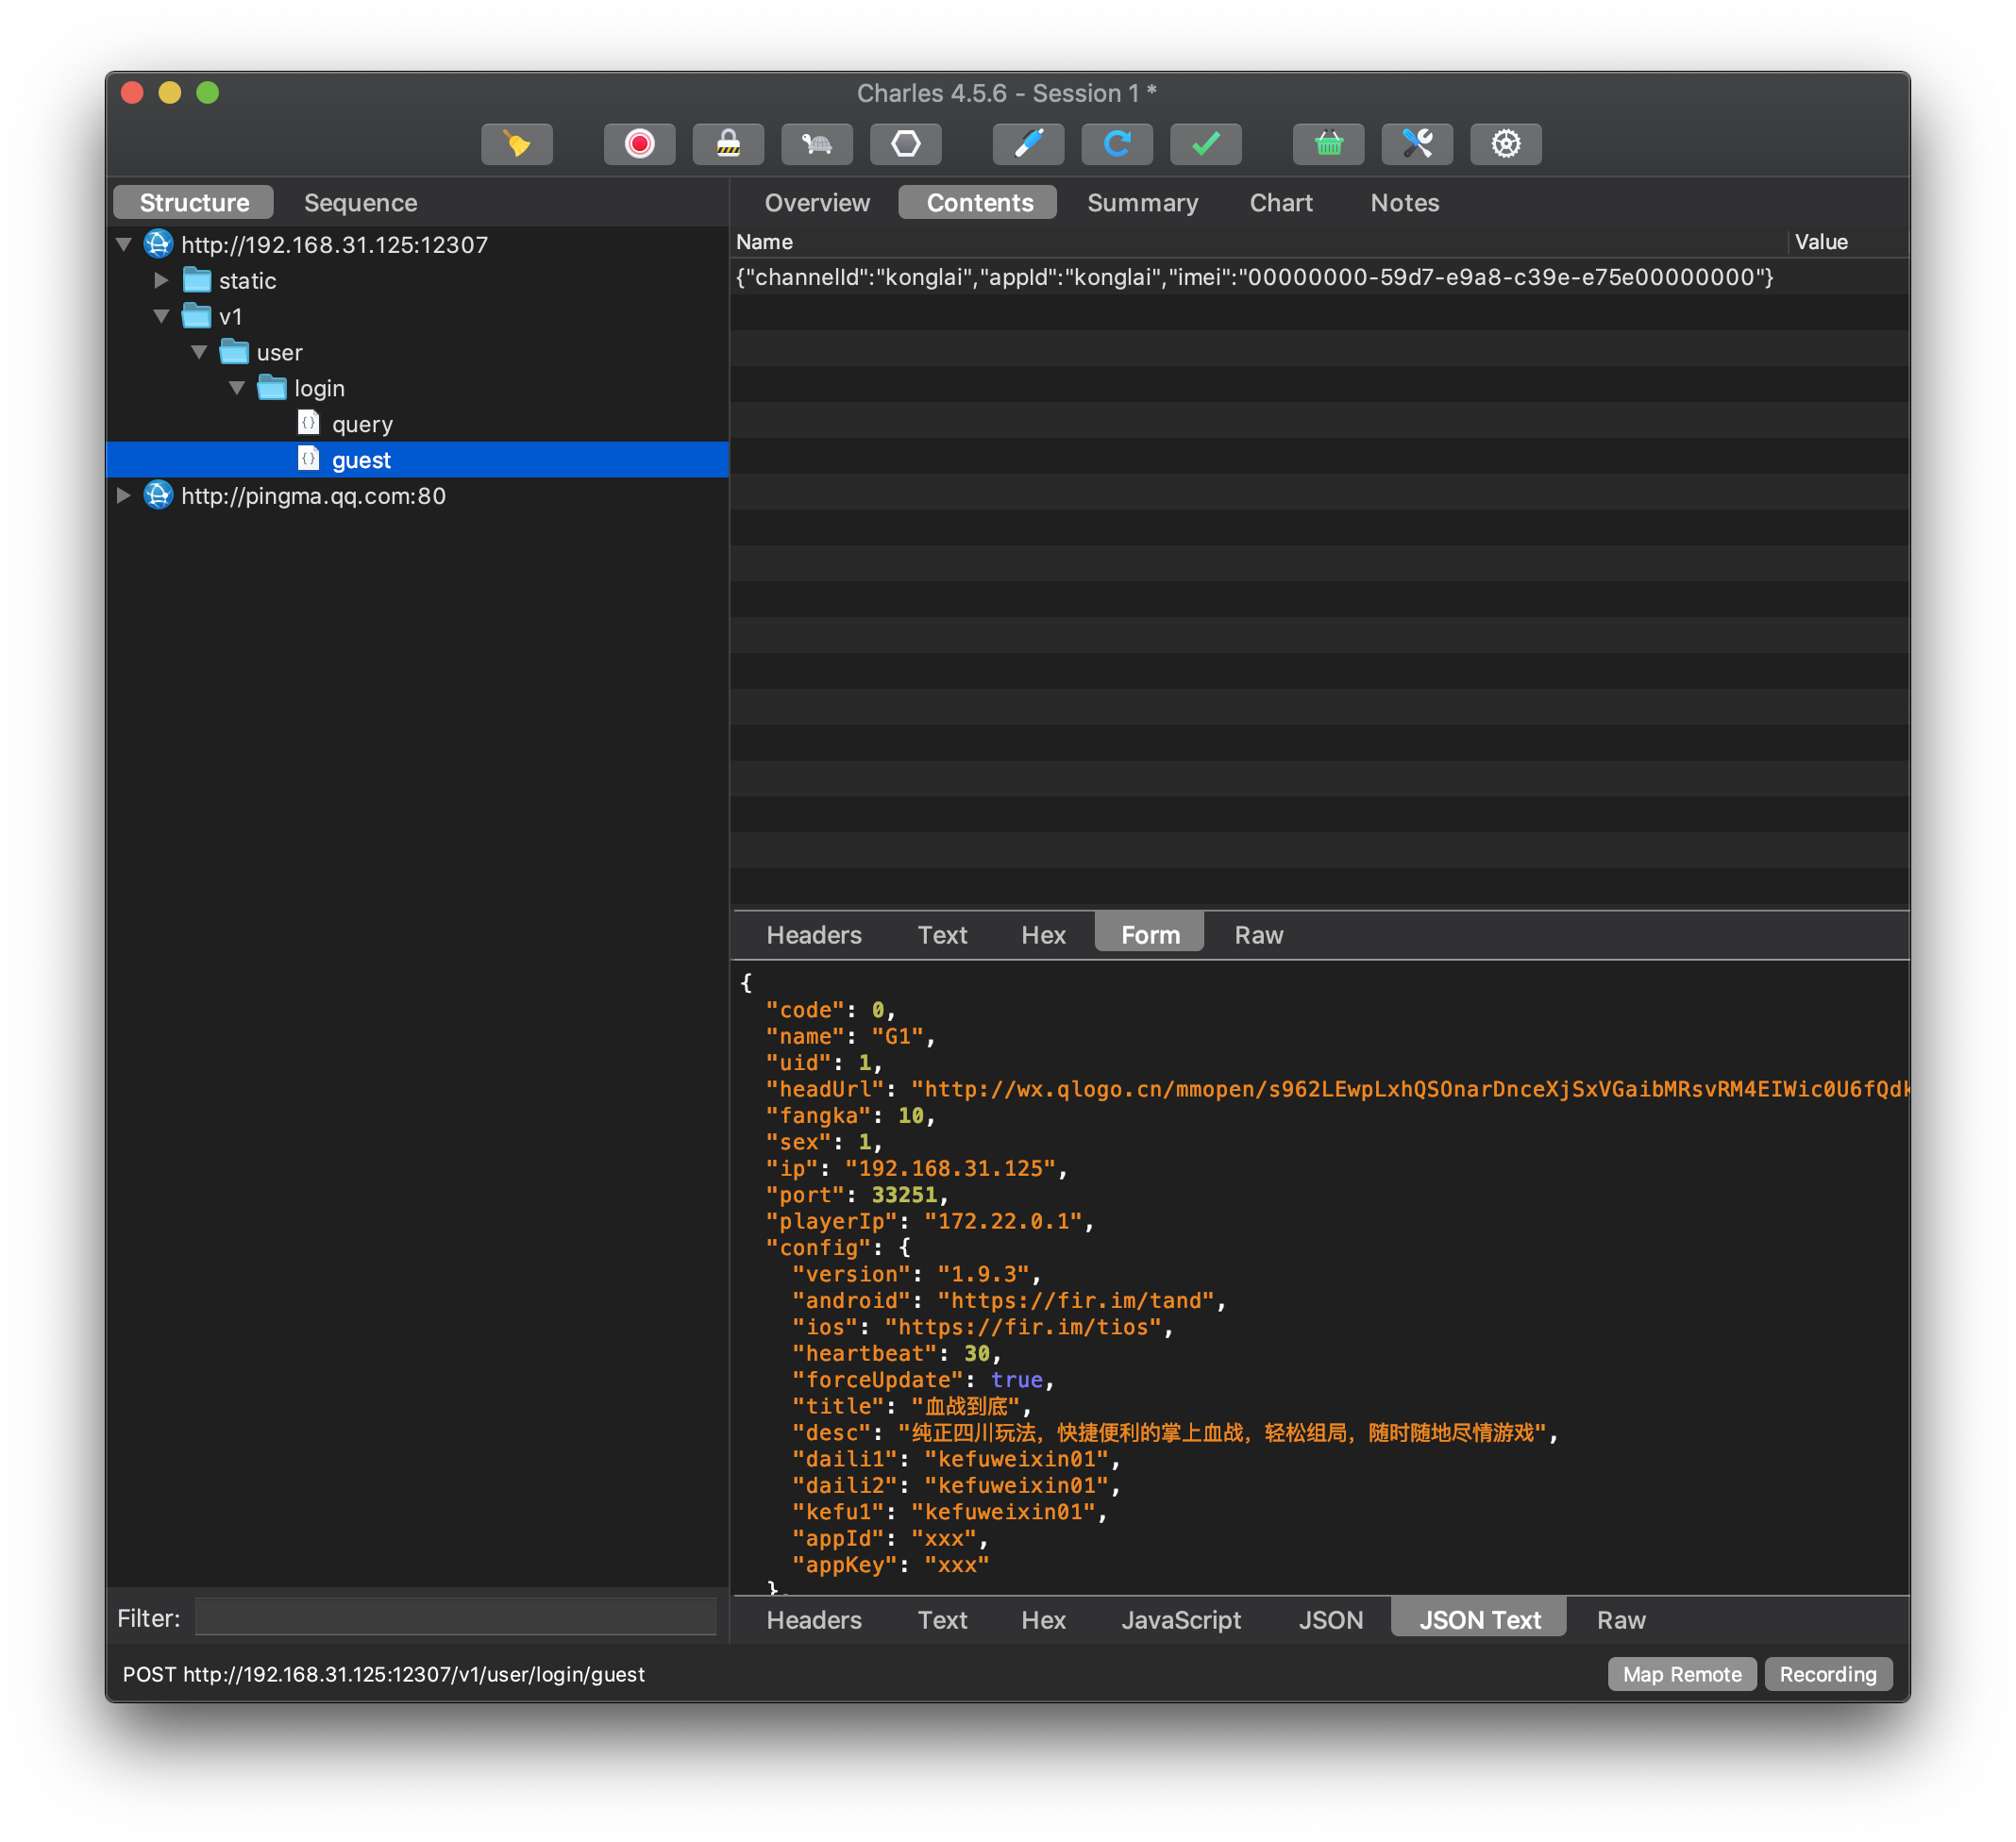This screenshot has width=2016, height=1842.
Task: Click the query tree item
Action: point(361,423)
